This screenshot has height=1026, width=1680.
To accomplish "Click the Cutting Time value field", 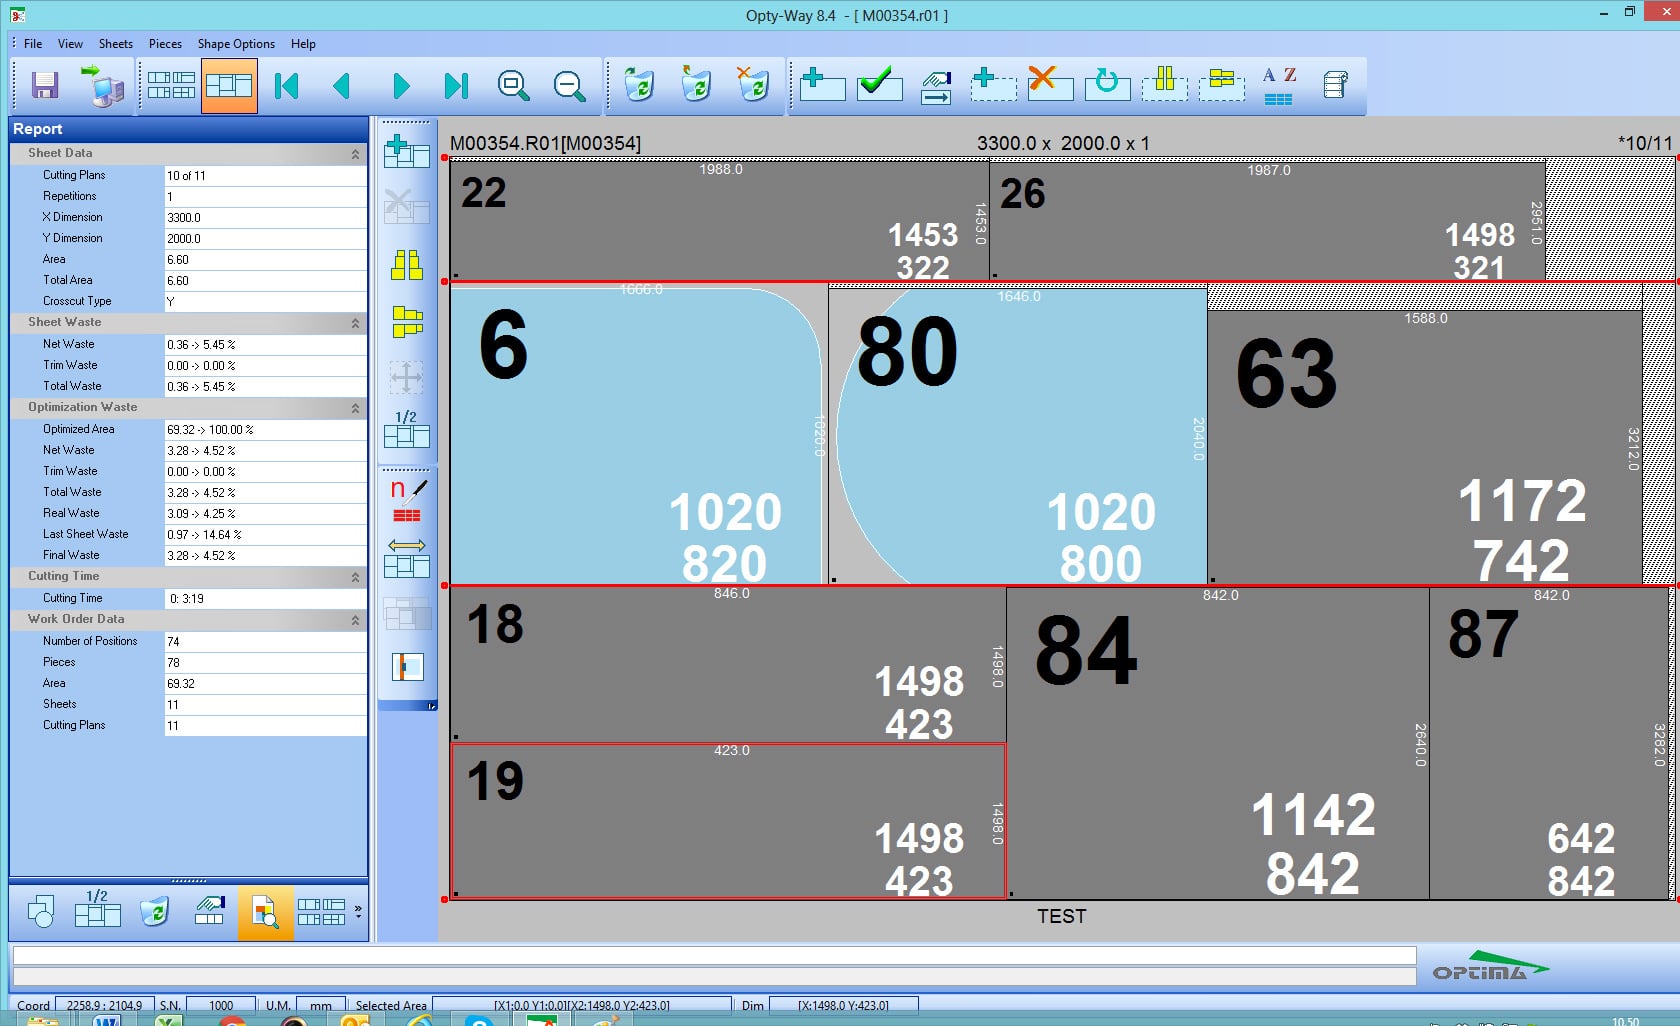I will [265, 599].
